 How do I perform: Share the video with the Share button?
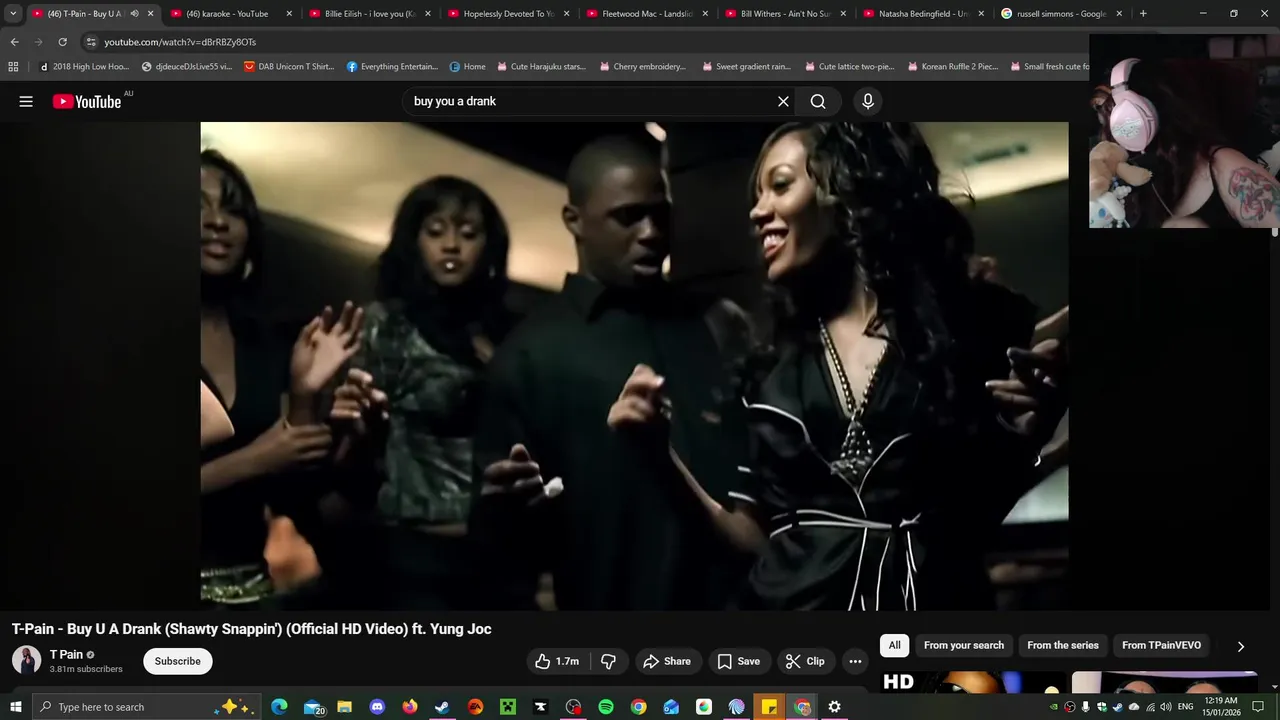pyautogui.click(x=667, y=661)
